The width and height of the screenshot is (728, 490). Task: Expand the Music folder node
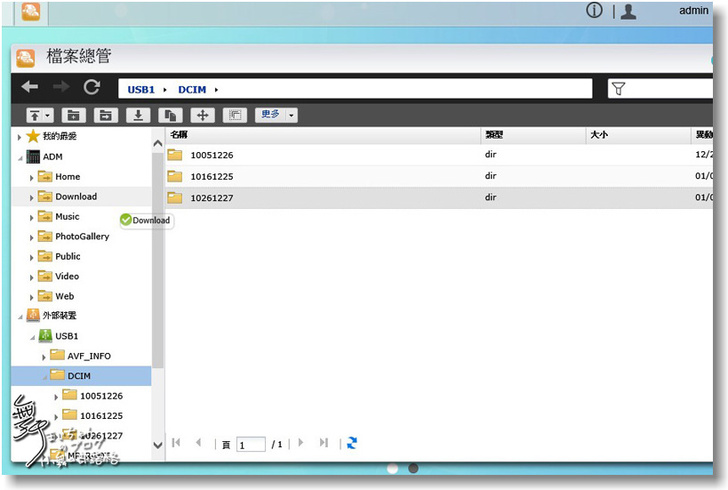coord(31,218)
